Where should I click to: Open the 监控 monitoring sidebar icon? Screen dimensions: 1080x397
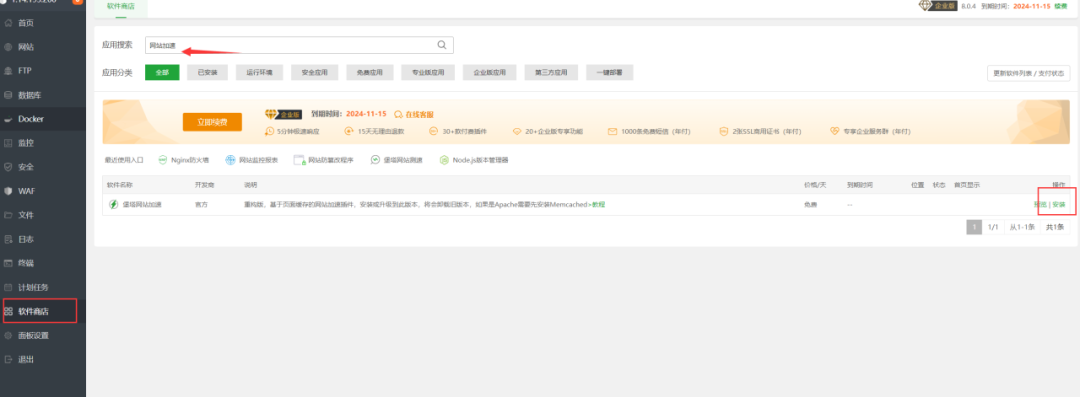pos(8,143)
